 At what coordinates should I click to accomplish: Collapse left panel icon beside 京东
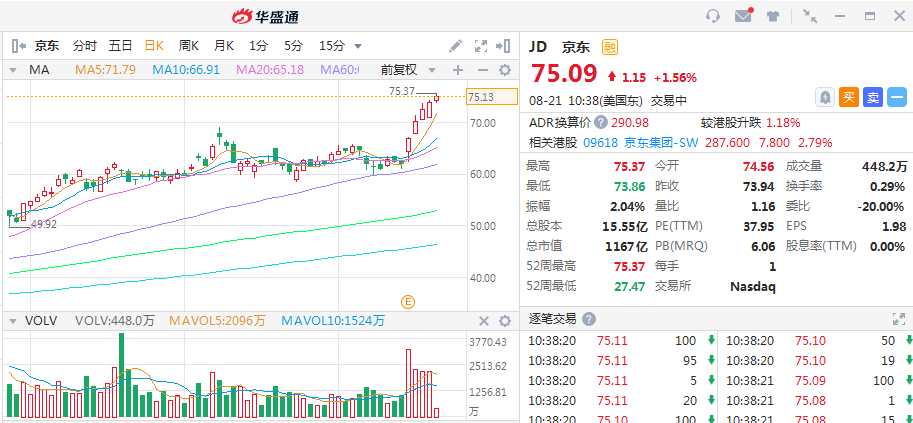(19, 45)
